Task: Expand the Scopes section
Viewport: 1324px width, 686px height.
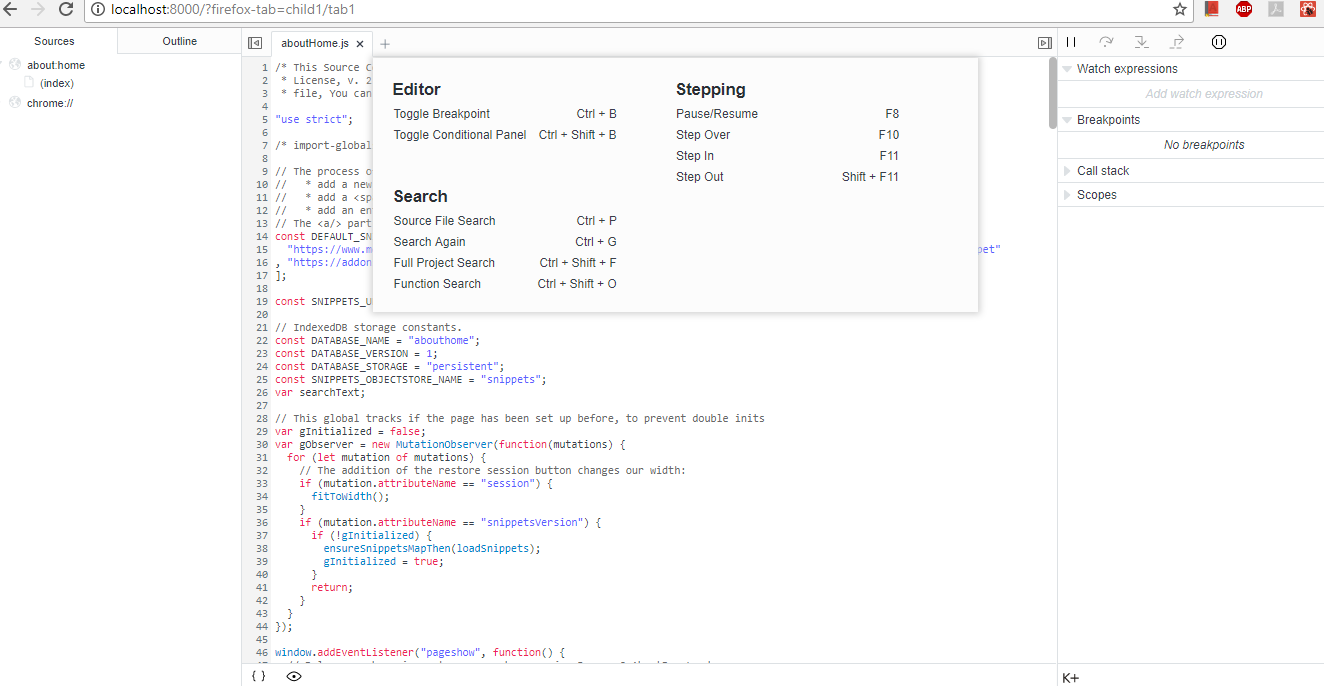Action: click(1067, 195)
